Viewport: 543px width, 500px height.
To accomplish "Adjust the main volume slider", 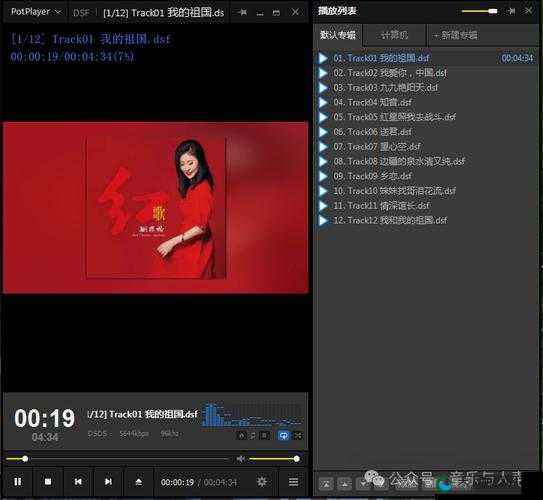I will [274, 459].
